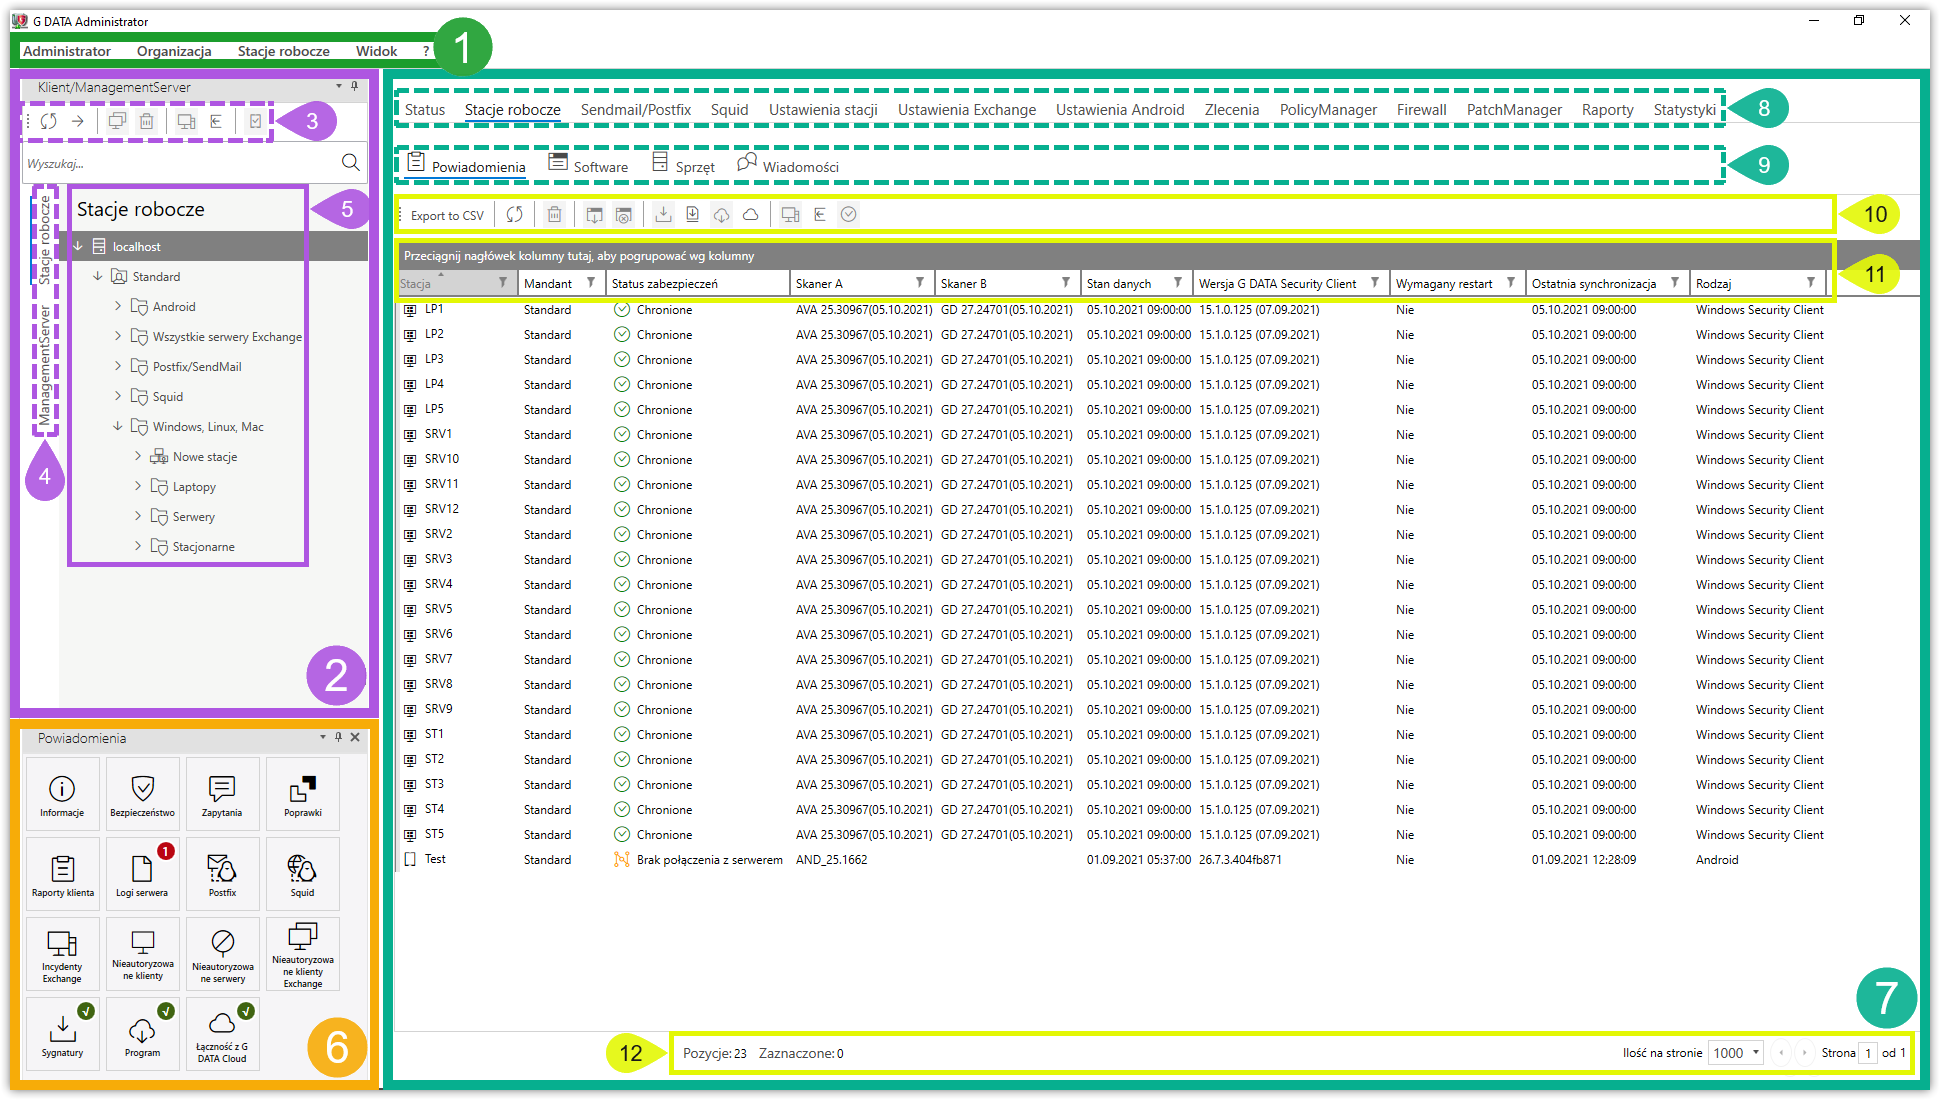1940x1100 pixels.
Task: Click the right arrow icon in the Klient/ManagementServer toolbar
Action: pyautogui.click(x=77, y=121)
